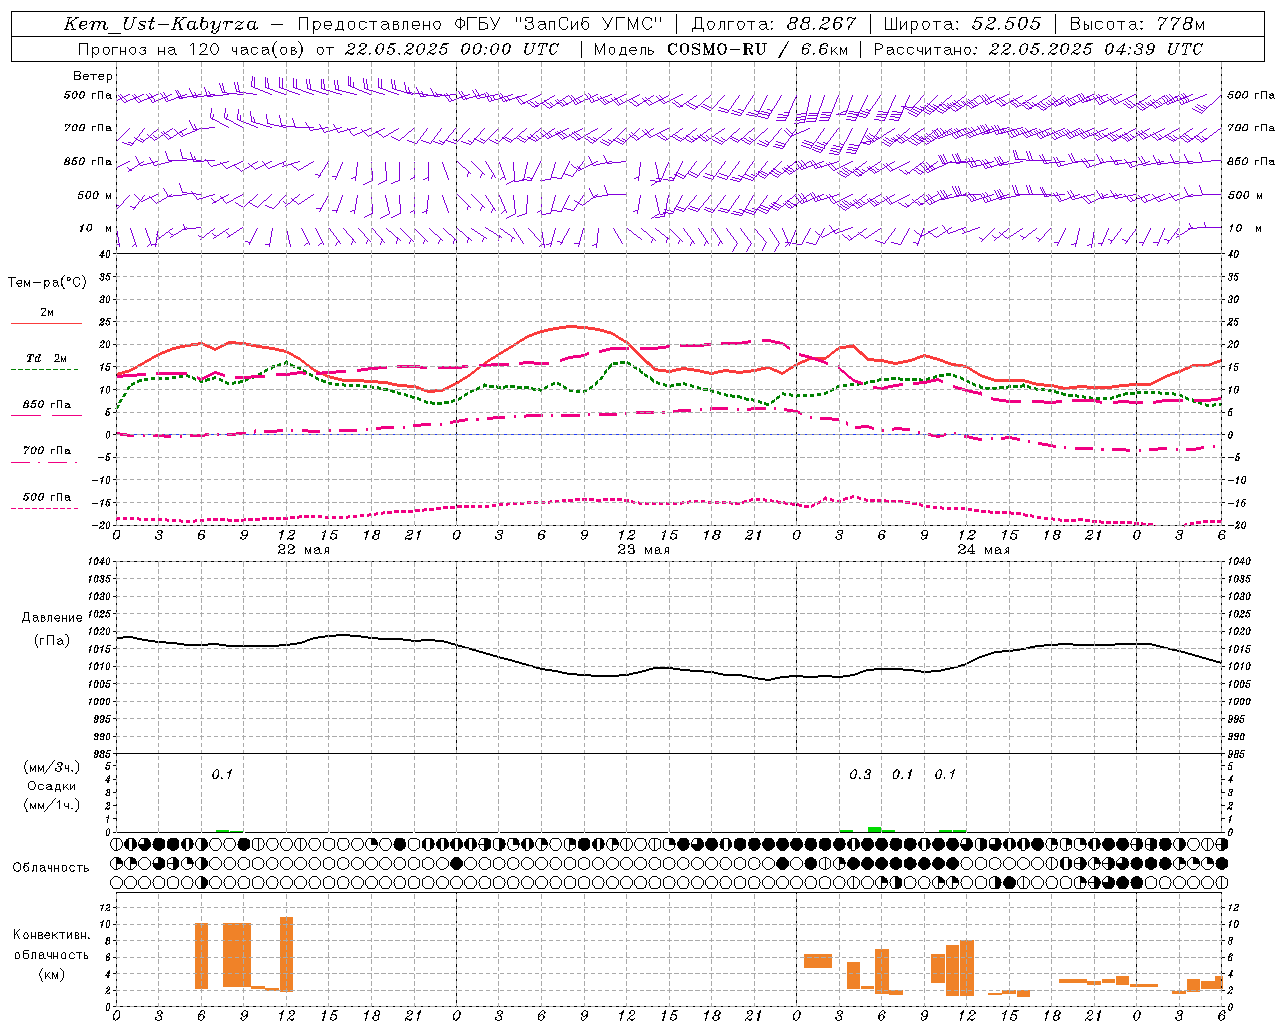The width and height of the screenshot is (1280, 1024).
Task: Click the "22 мая" date label
Action: click(x=303, y=550)
